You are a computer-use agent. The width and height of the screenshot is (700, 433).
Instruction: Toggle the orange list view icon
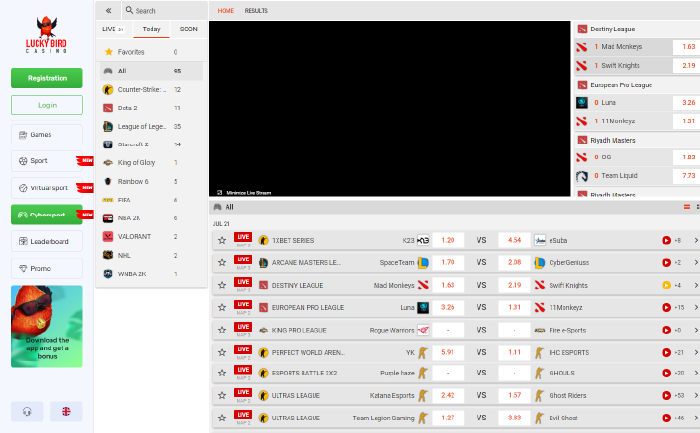(687, 207)
